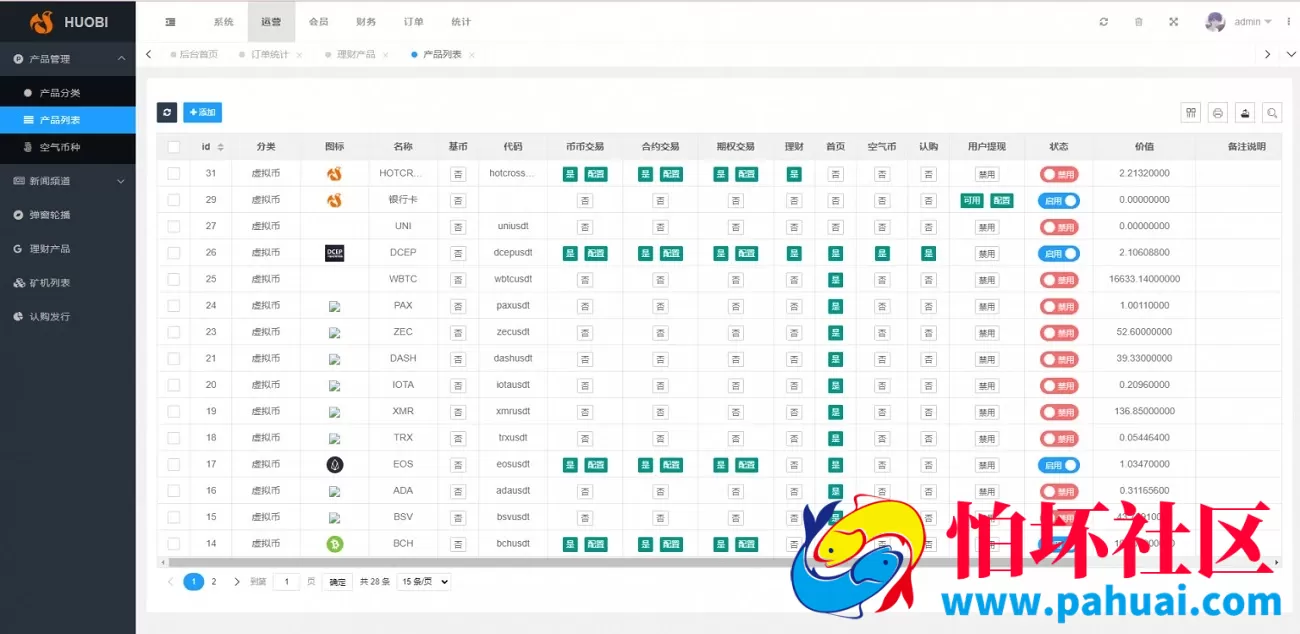Check the row checkbox for id 26
The image size is (1300, 634).
[174, 253]
